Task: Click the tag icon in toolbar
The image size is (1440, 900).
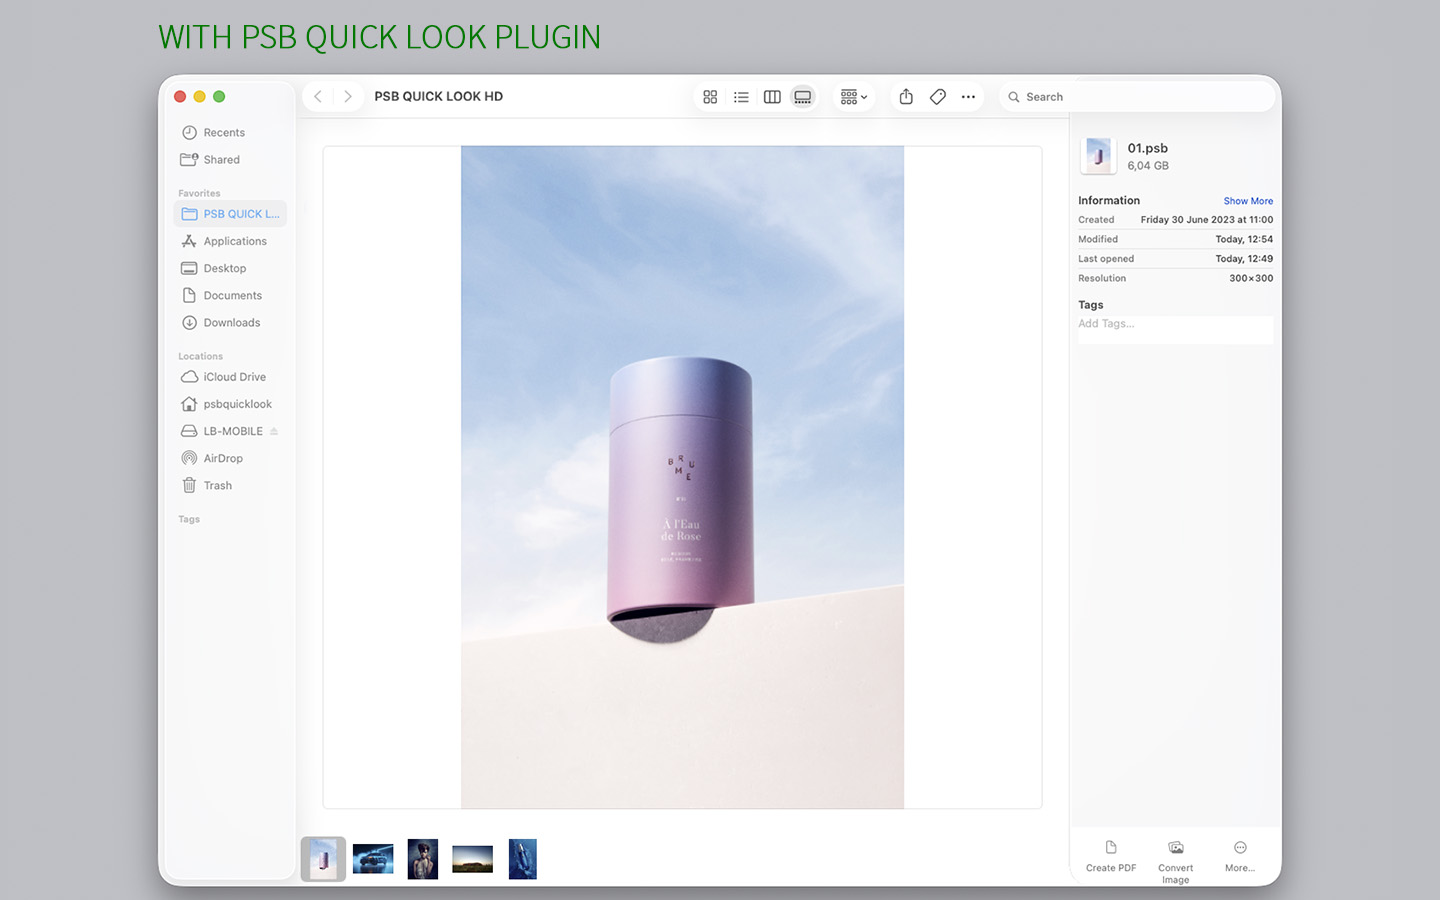Action: point(937,97)
